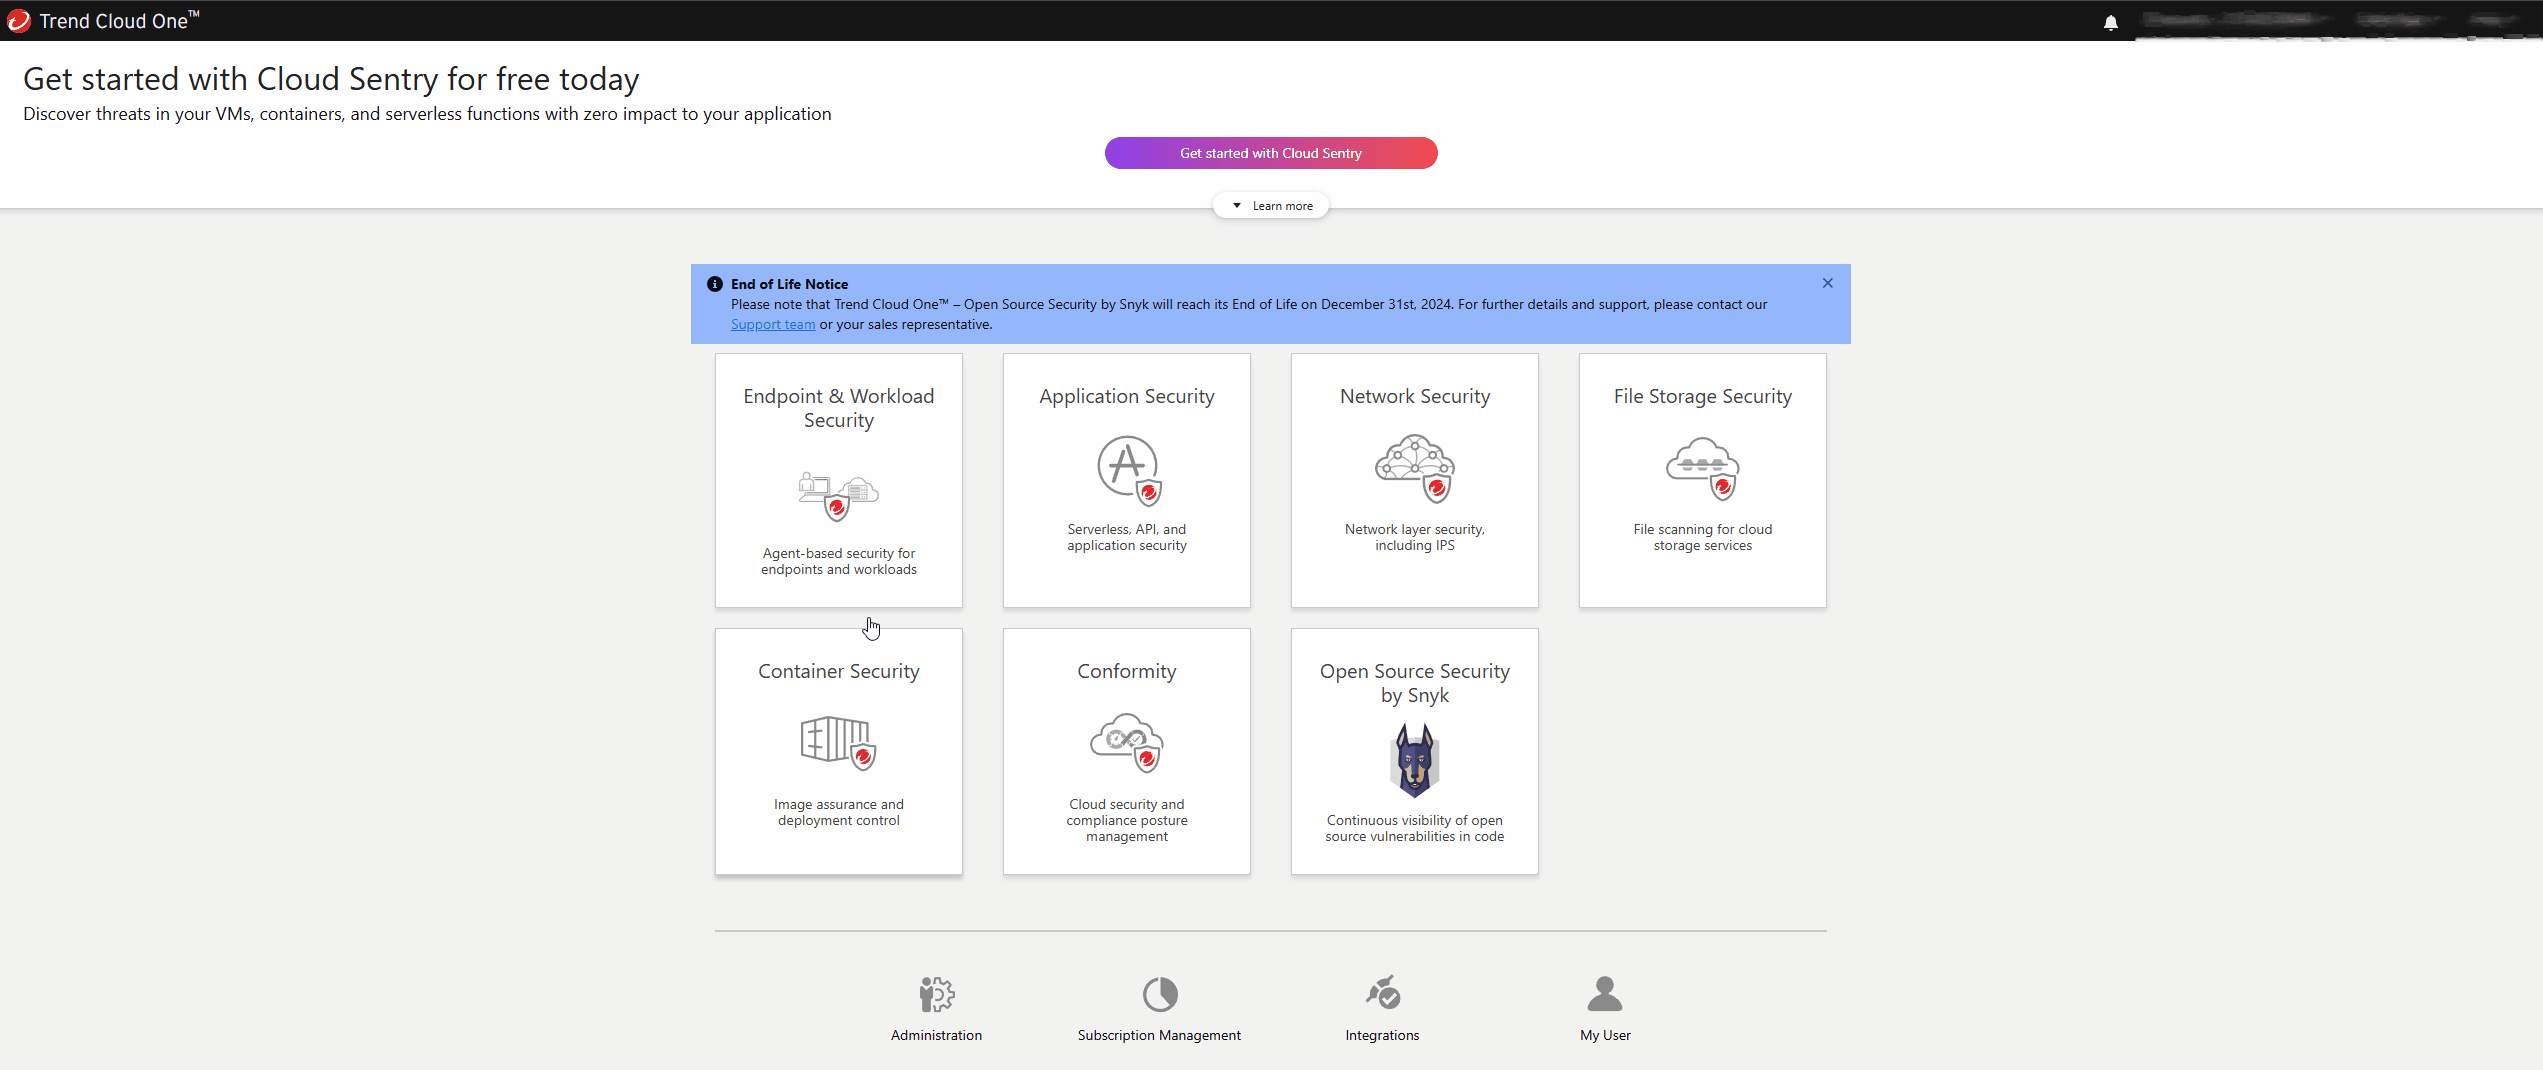The image size is (2543, 1070).
Task: Open the Integrations plug icon
Action: (x=1382, y=993)
